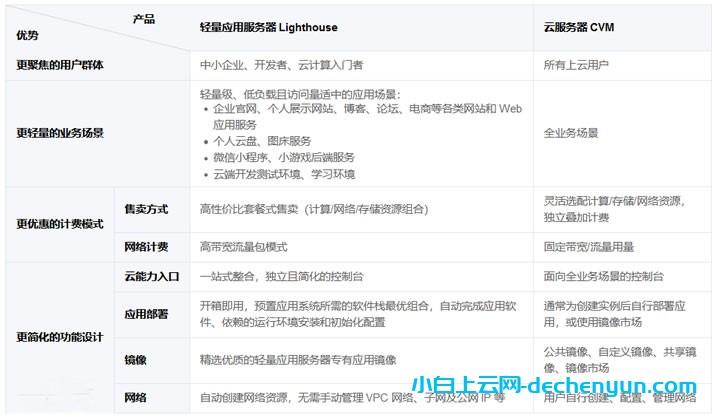Viewport: 718px width, 418px height.
Task: Click the '网络' sub-row label
Action: 136,398
